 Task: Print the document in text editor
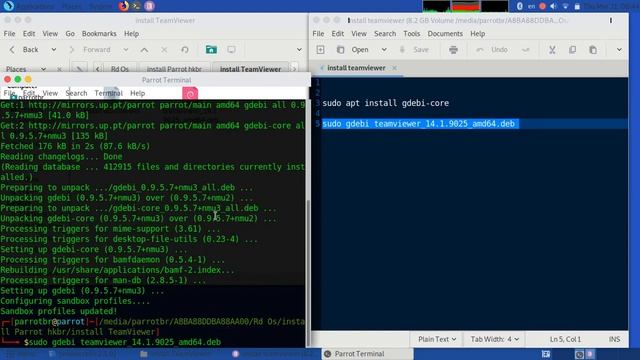pos(453,49)
